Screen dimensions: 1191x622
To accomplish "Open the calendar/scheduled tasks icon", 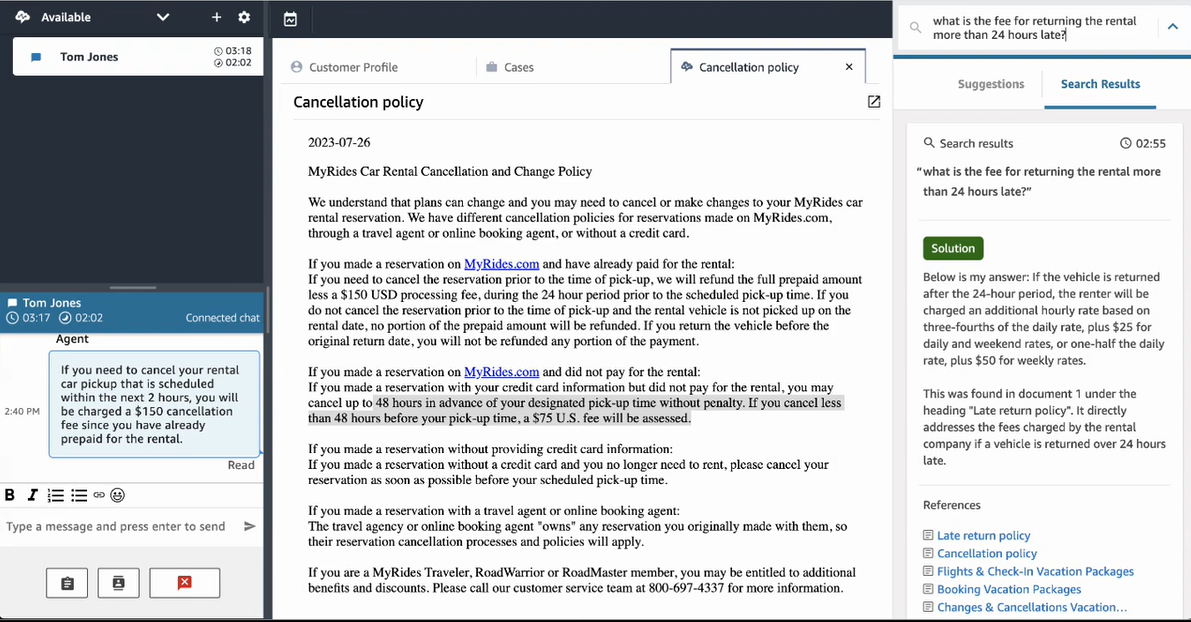I will [x=291, y=18].
